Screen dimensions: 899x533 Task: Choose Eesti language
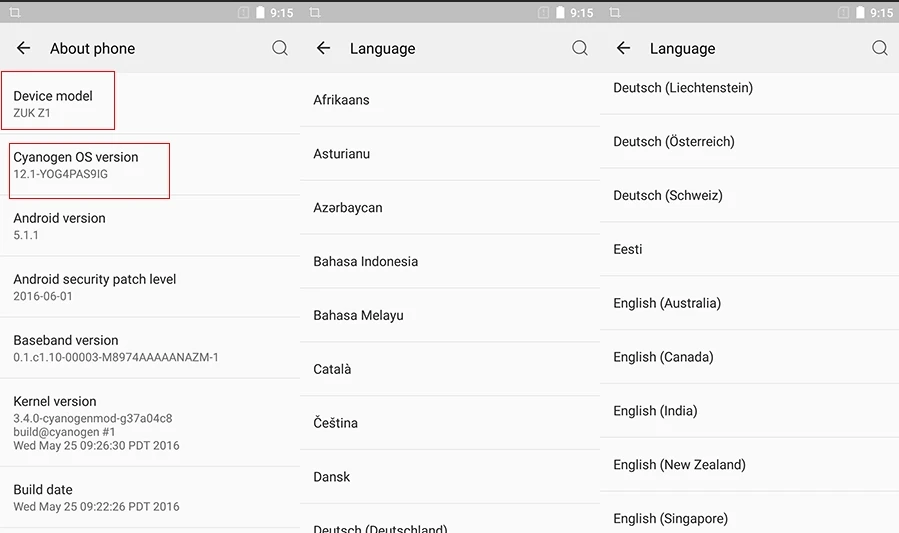(749, 249)
